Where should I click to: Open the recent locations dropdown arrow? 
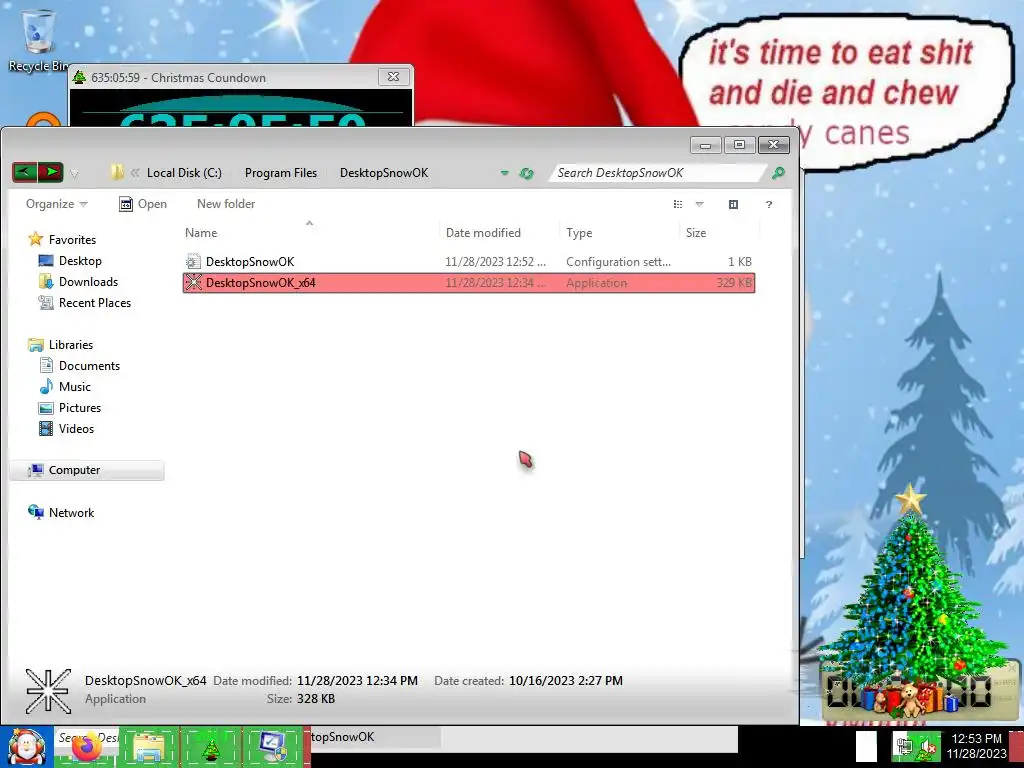pyautogui.click(x=74, y=174)
